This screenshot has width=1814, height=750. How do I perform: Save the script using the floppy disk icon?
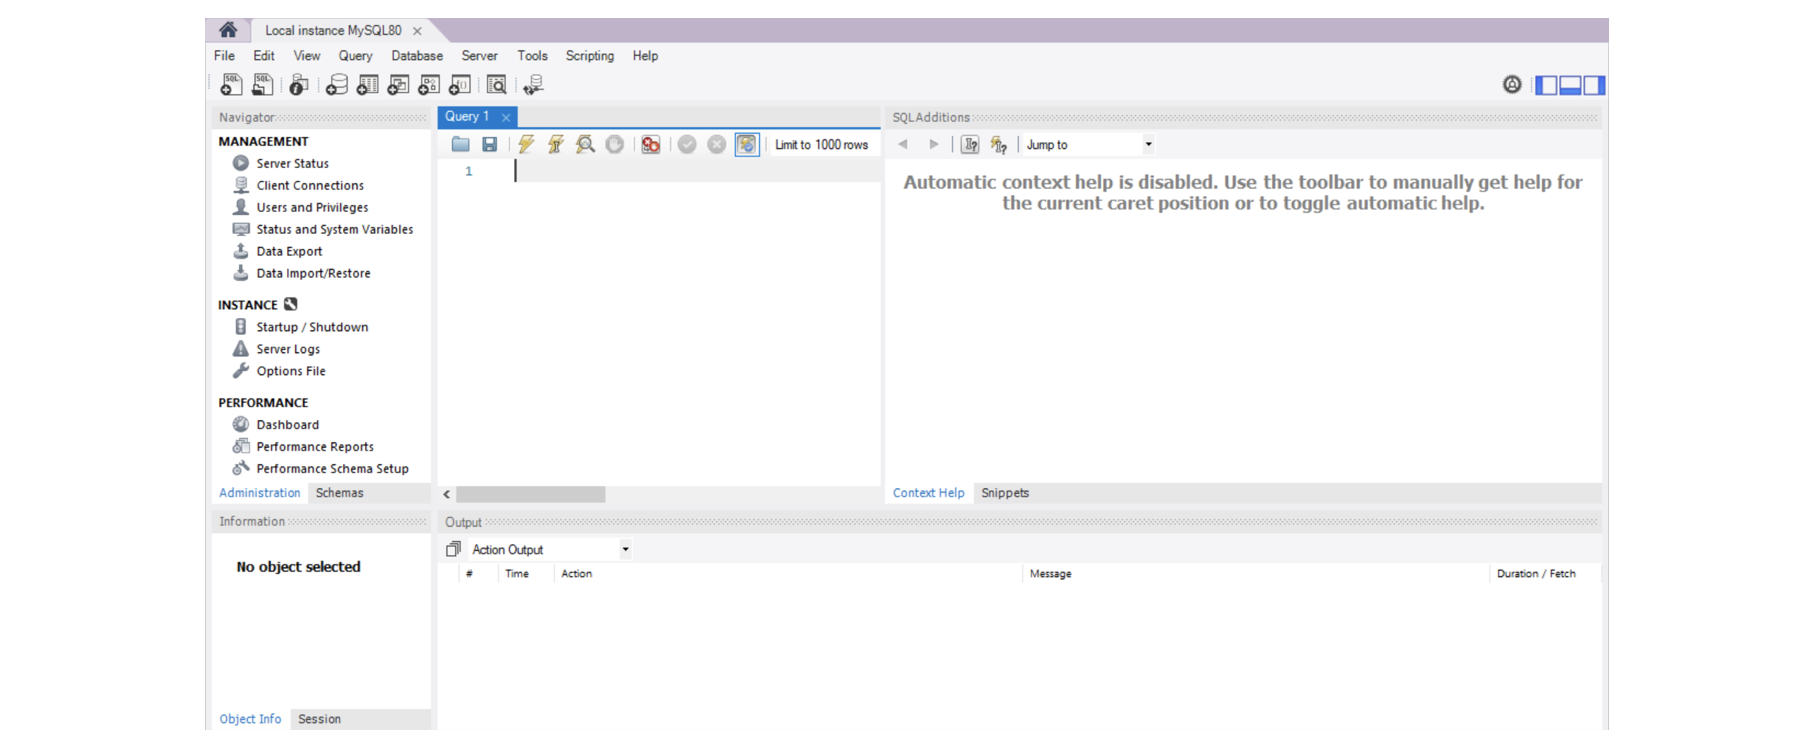tap(490, 145)
